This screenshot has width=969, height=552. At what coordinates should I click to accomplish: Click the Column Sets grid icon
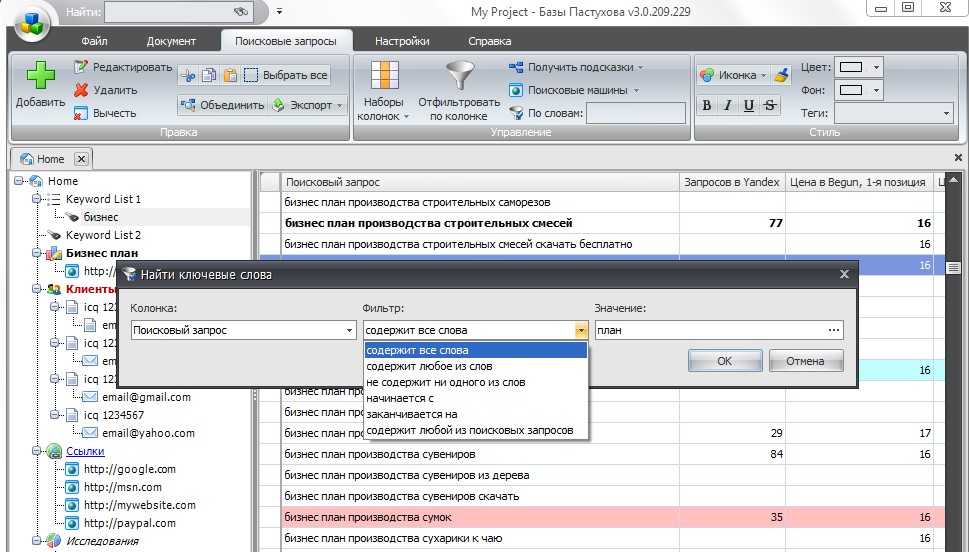point(385,77)
